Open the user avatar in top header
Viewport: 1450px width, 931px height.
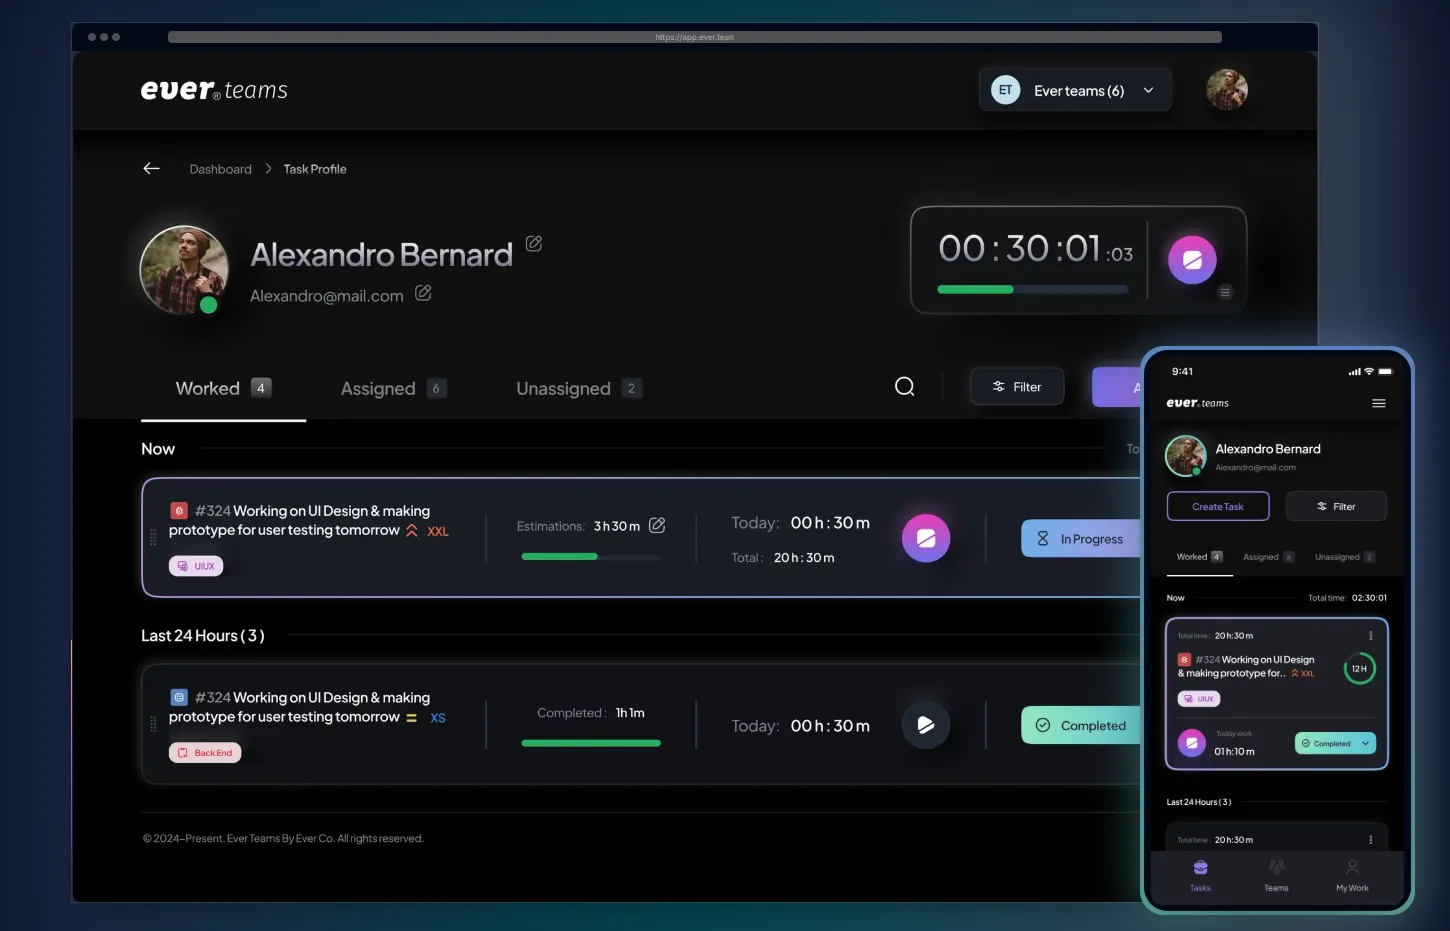click(1227, 90)
